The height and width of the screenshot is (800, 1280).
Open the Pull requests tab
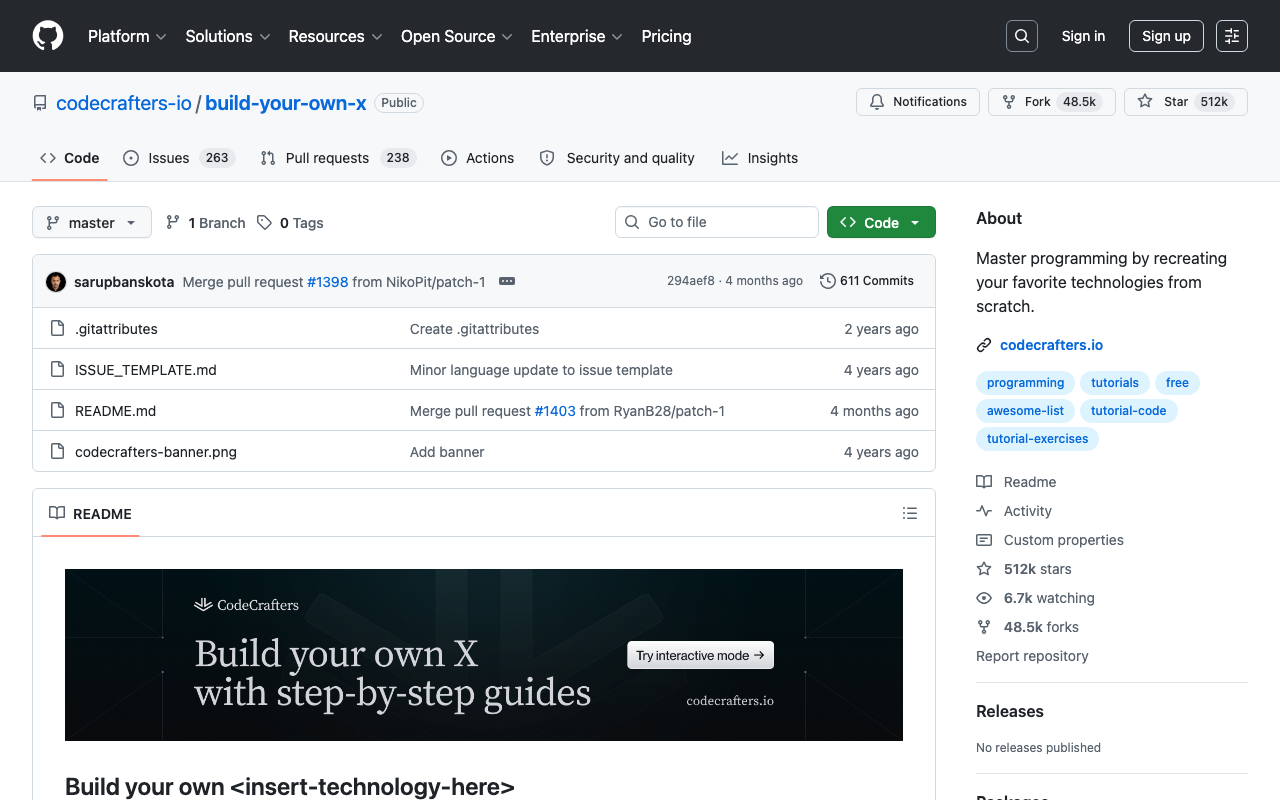(337, 158)
